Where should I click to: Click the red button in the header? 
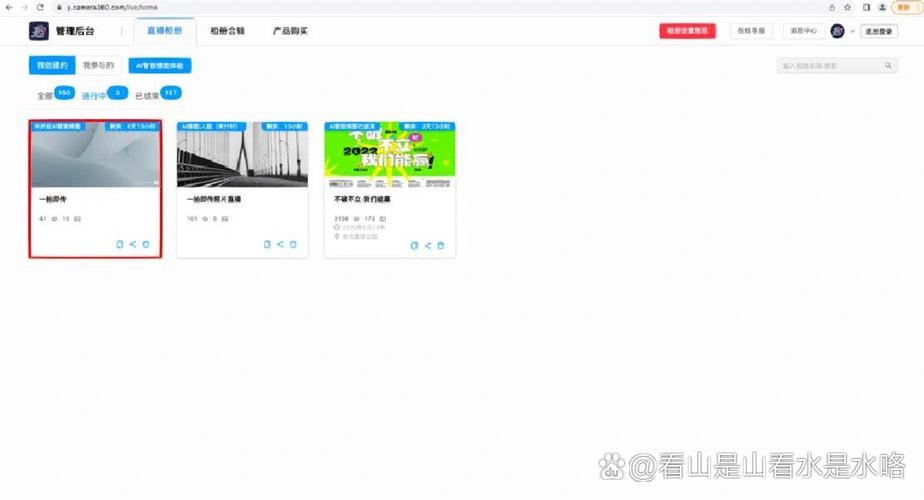pyautogui.click(x=687, y=31)
